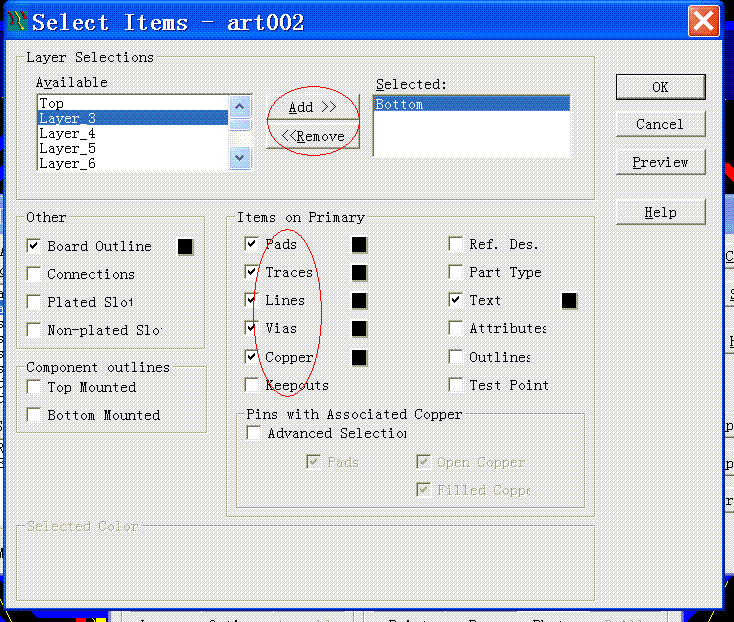The image size is (734, 622).
Task: Open the Preview button
Action: (661, 162)
